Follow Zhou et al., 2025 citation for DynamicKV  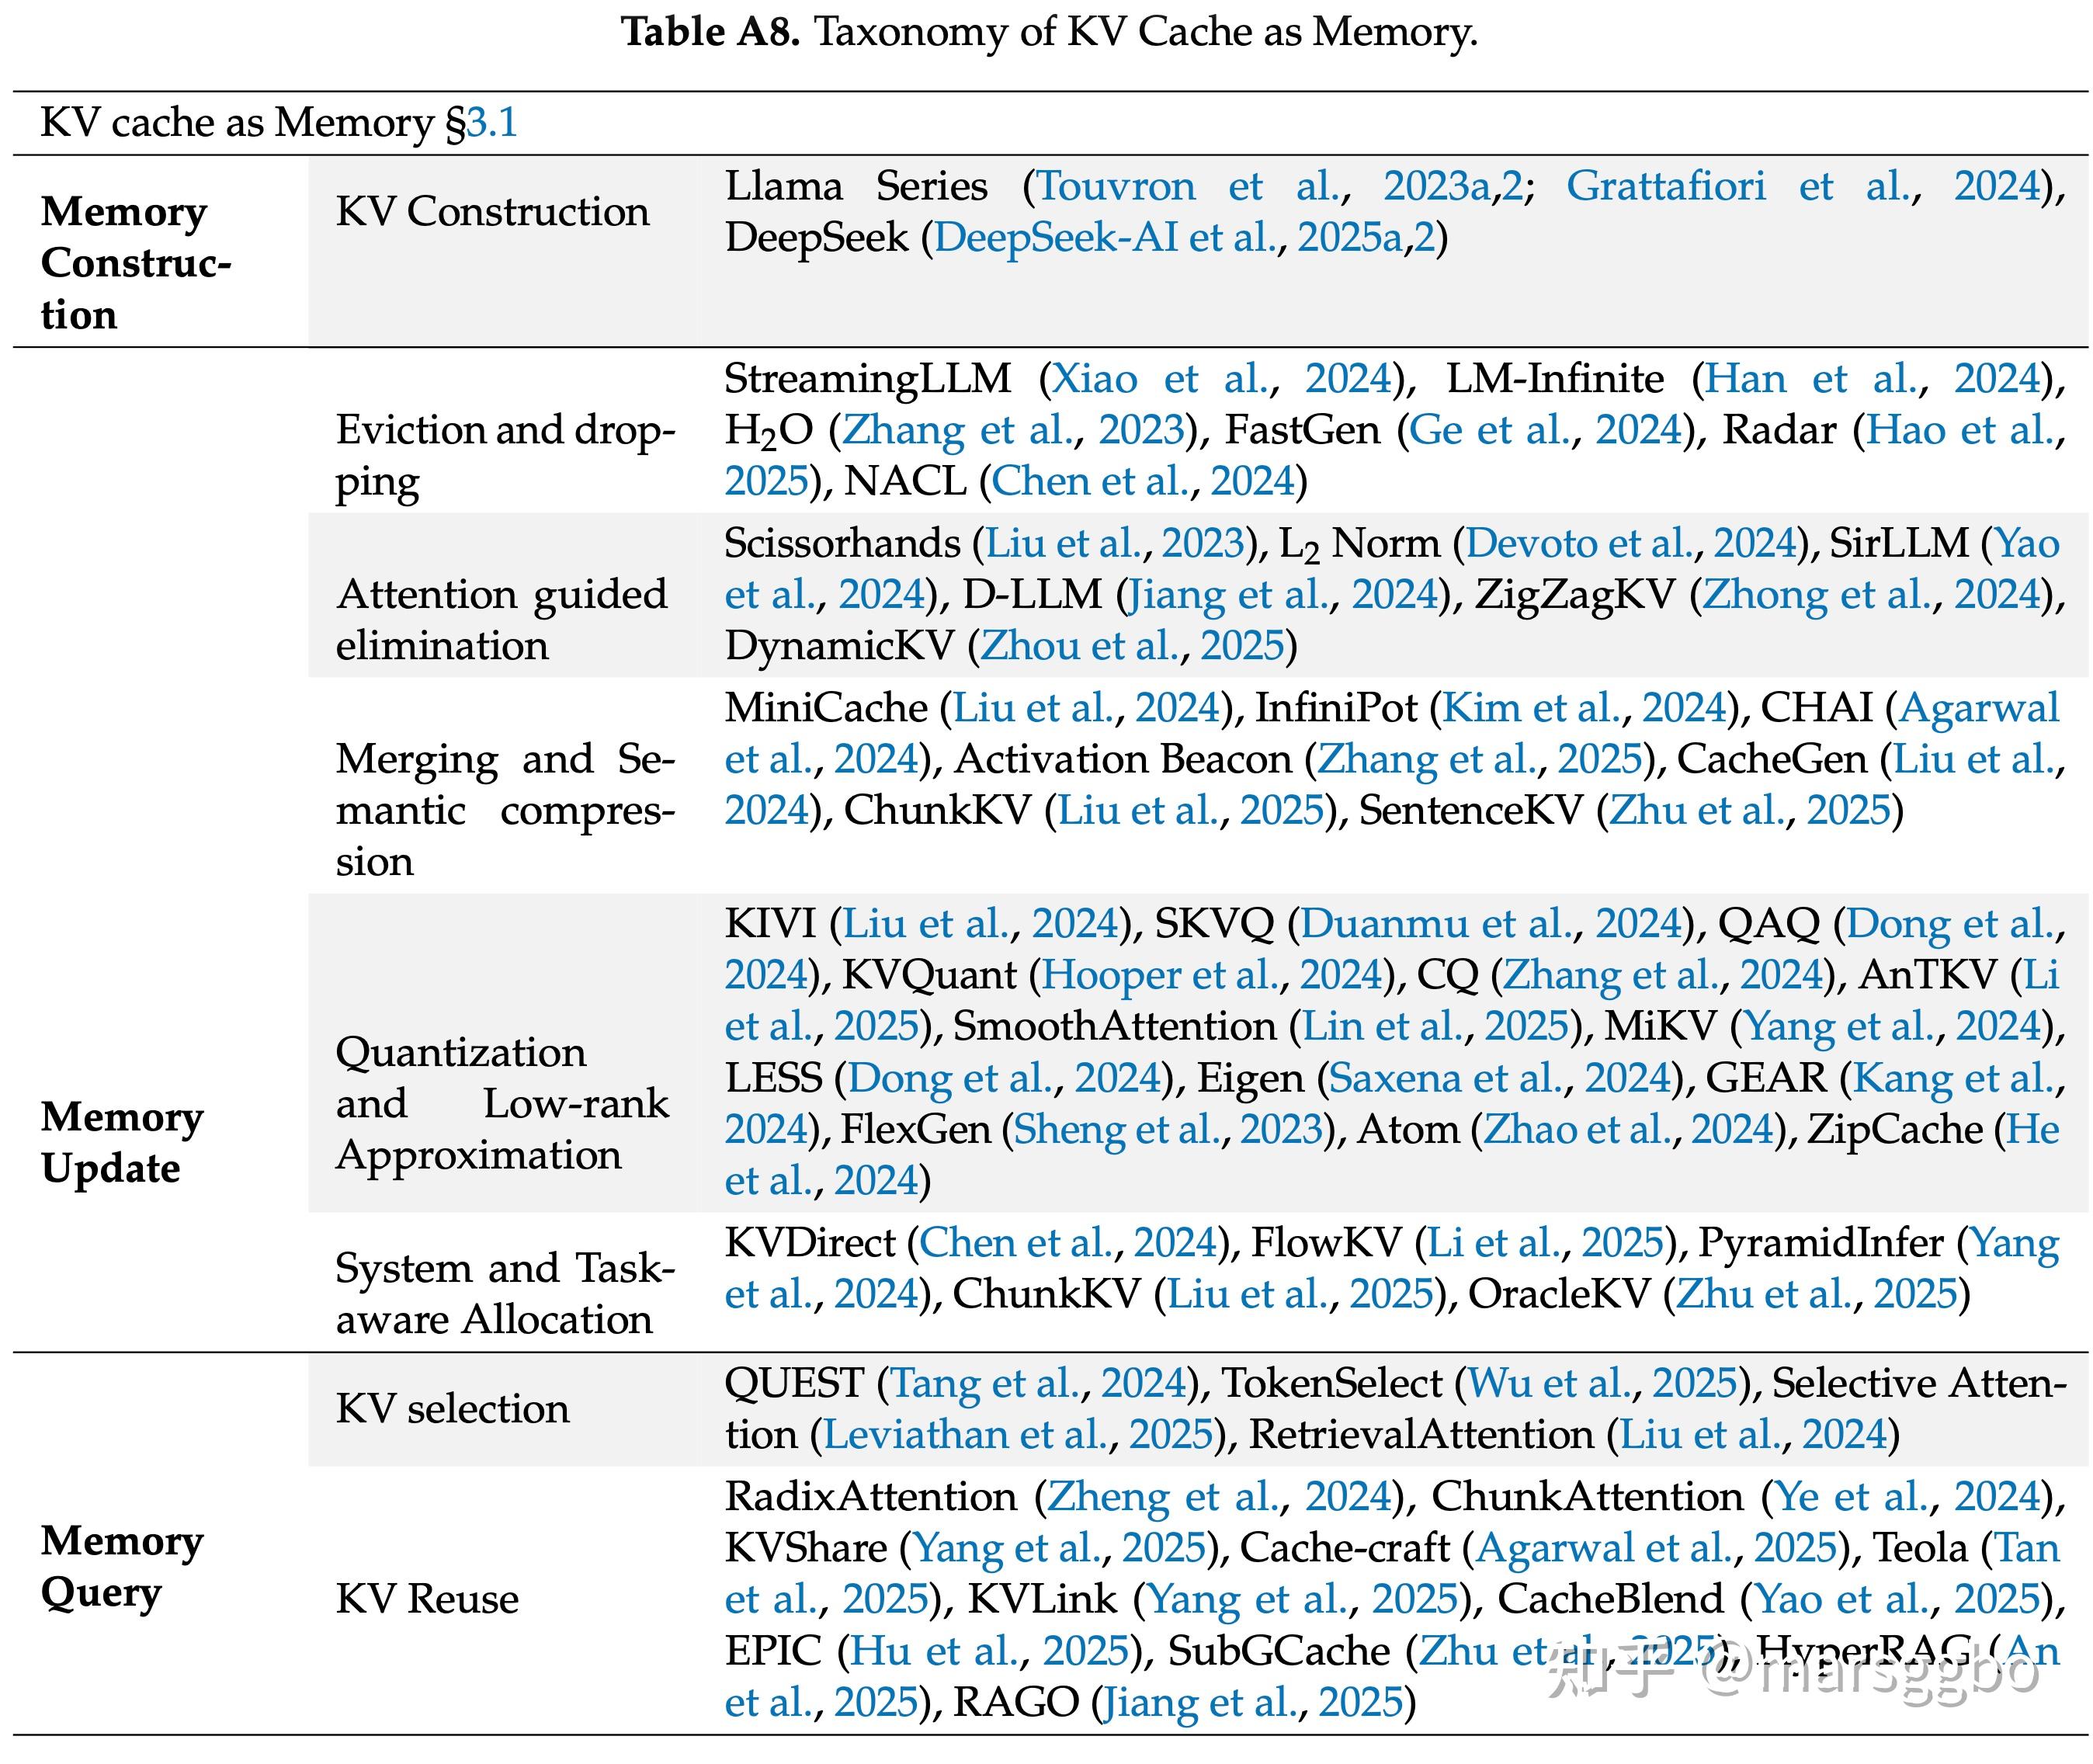[x=1132, y=647]
